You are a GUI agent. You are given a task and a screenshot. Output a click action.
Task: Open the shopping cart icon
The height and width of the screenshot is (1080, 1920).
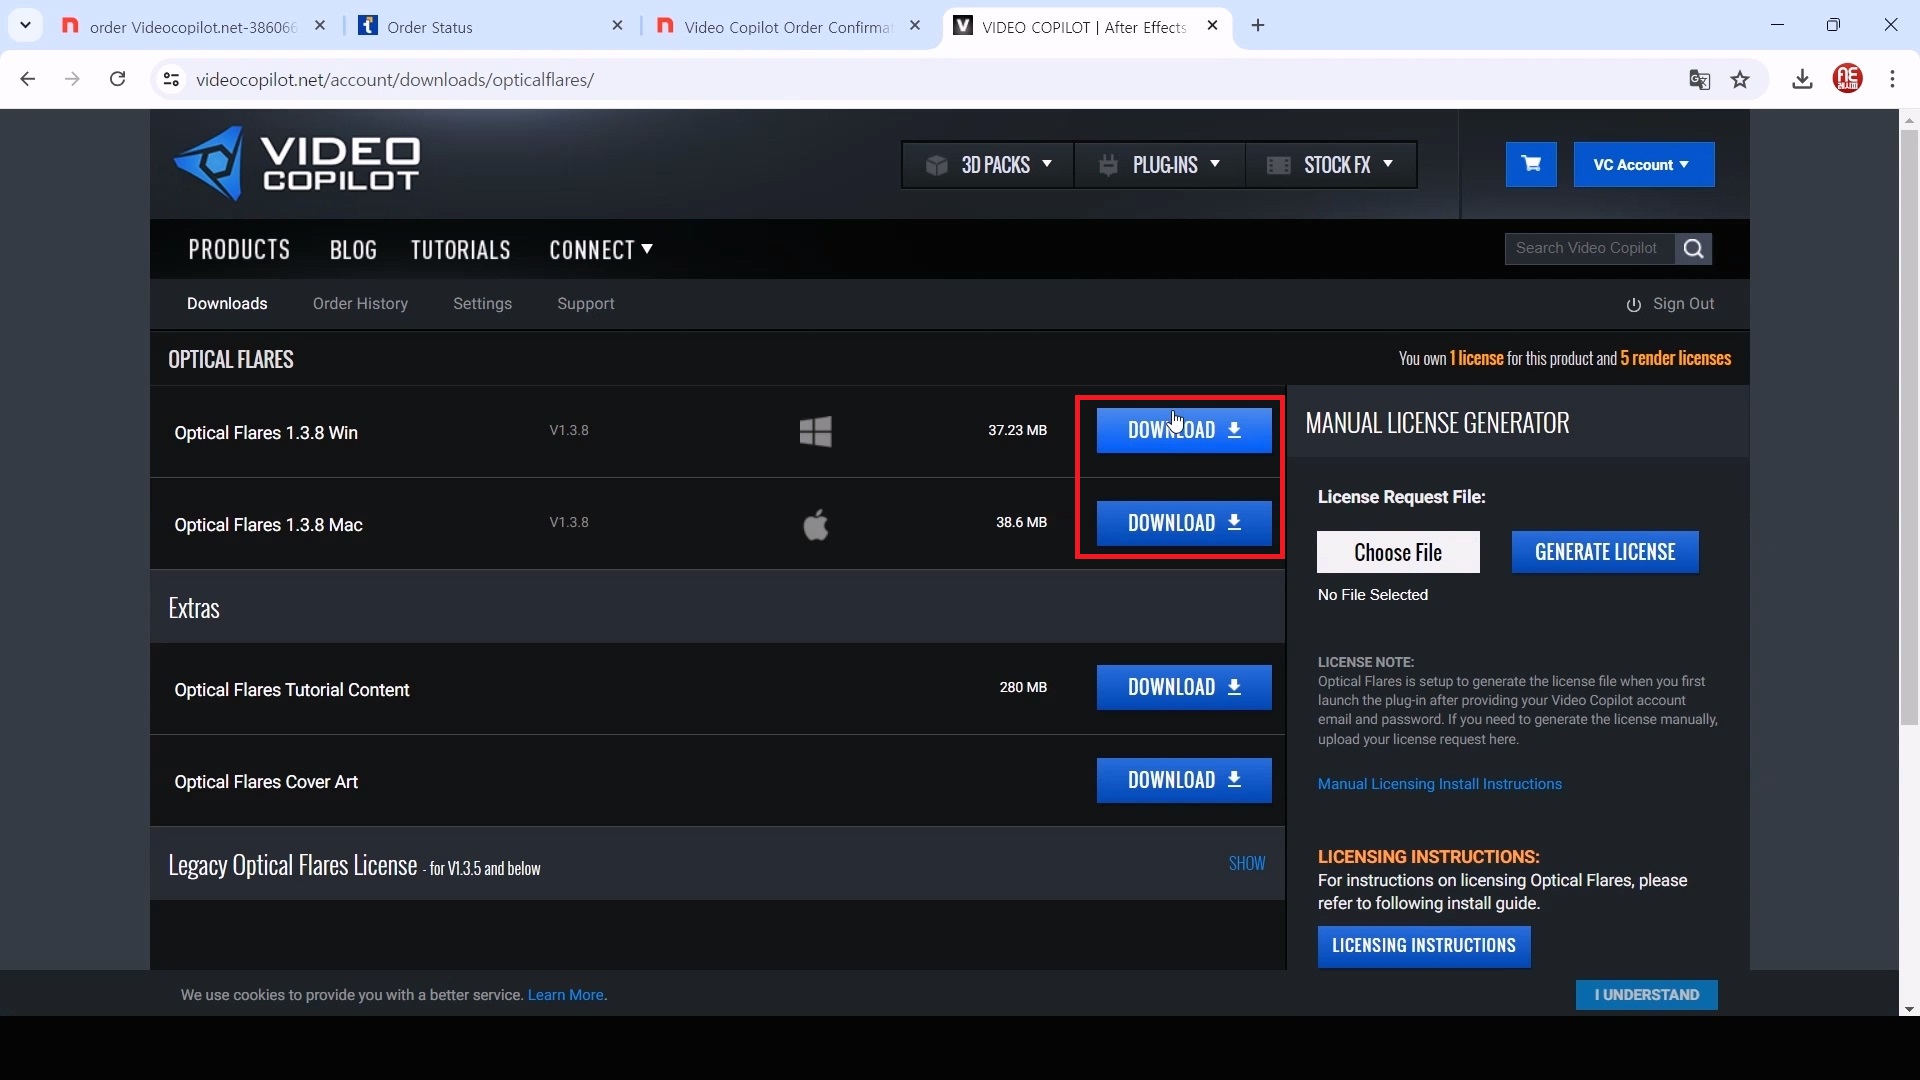[x=1531, y=165]
